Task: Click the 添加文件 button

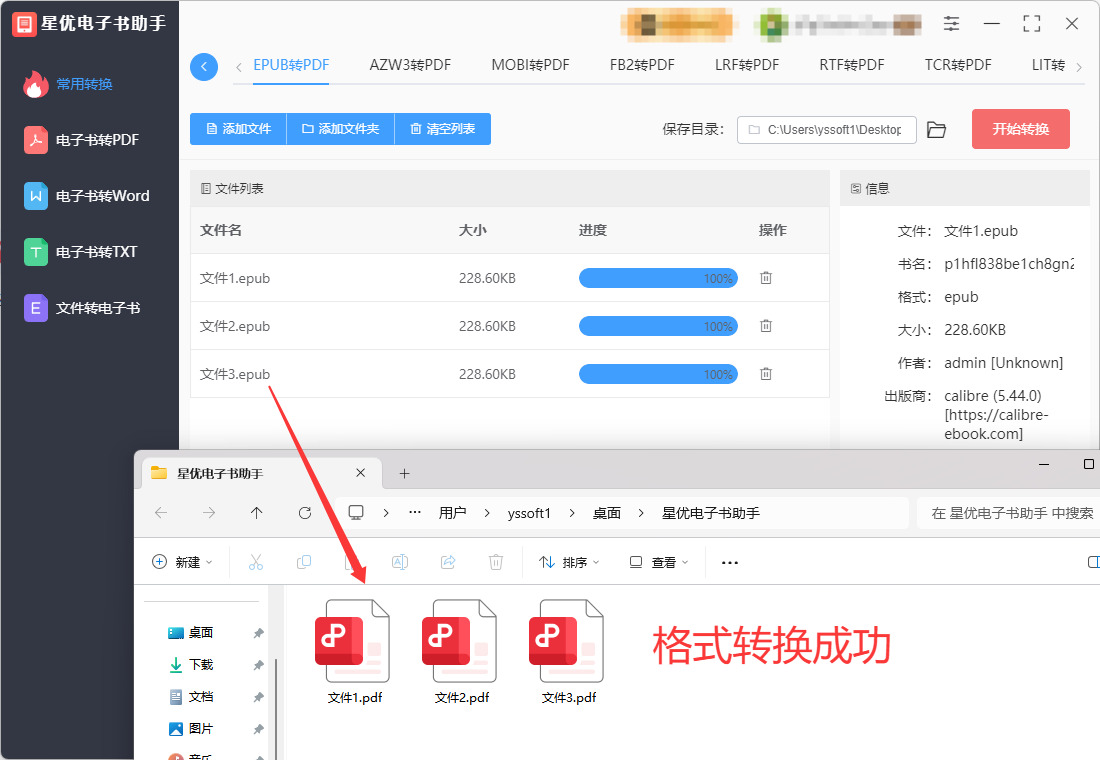Action: click(x=239, y=129)
